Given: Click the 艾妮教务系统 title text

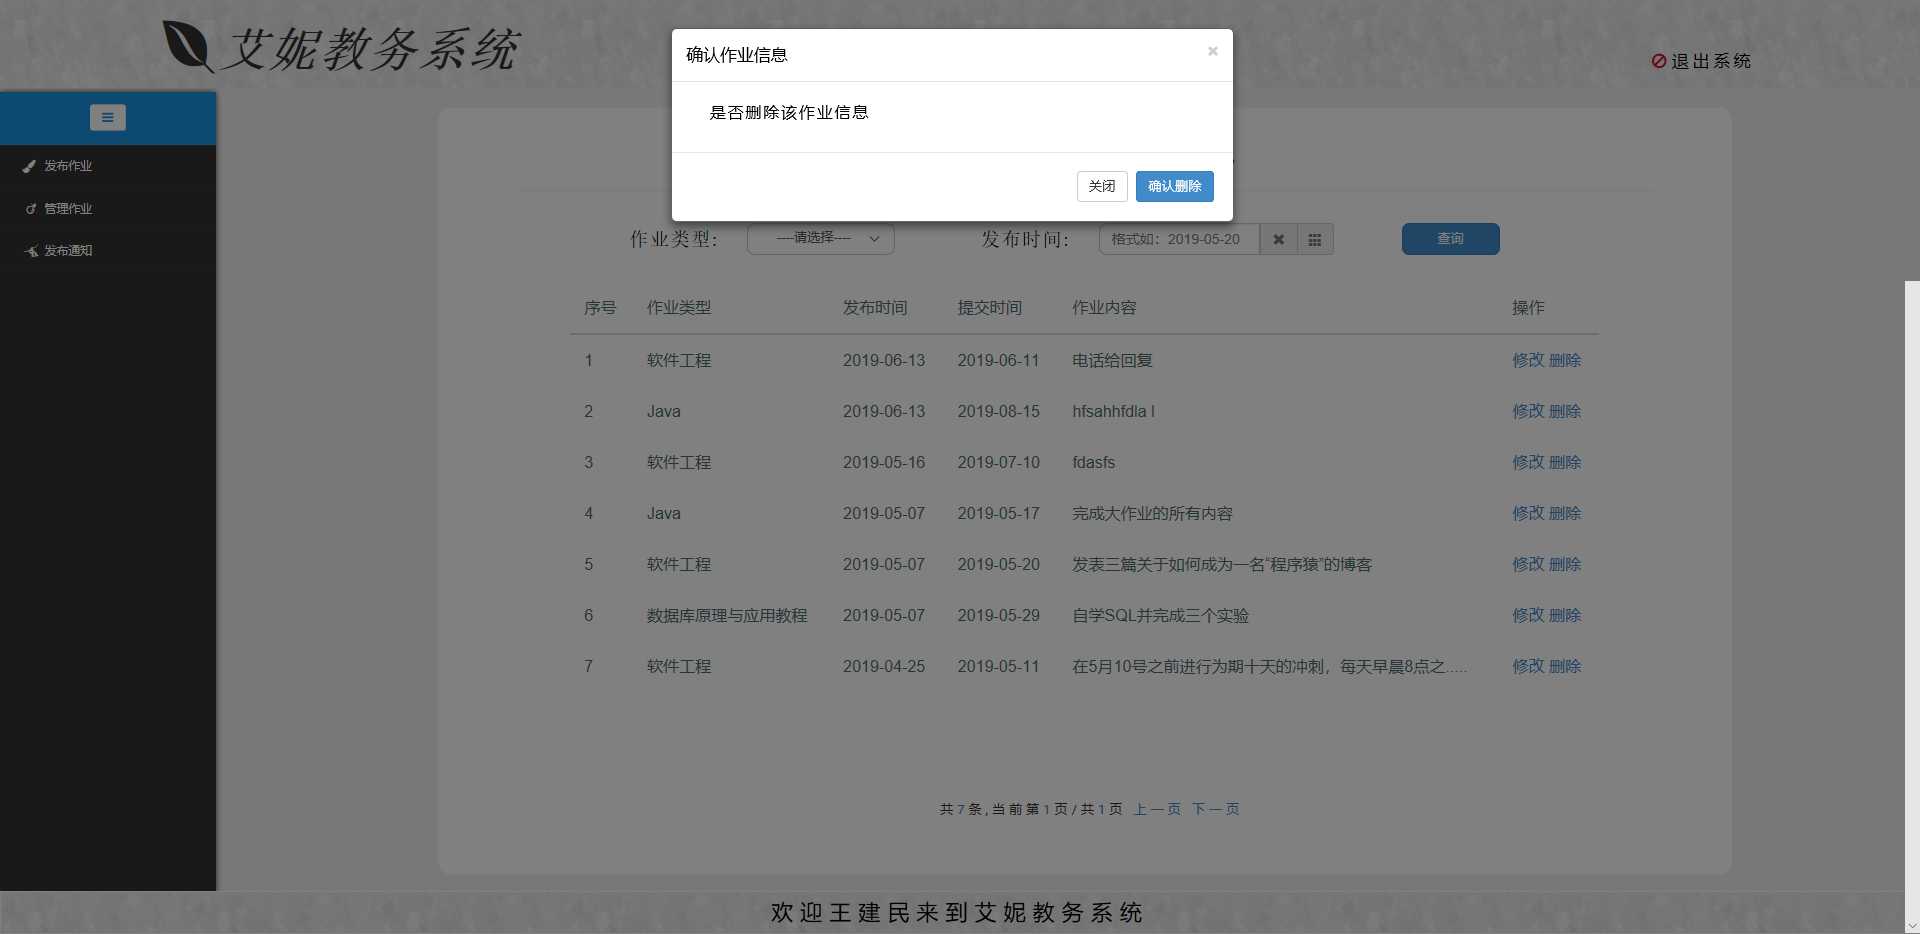Looking at the screenshot, I should (x=369, y=49).
